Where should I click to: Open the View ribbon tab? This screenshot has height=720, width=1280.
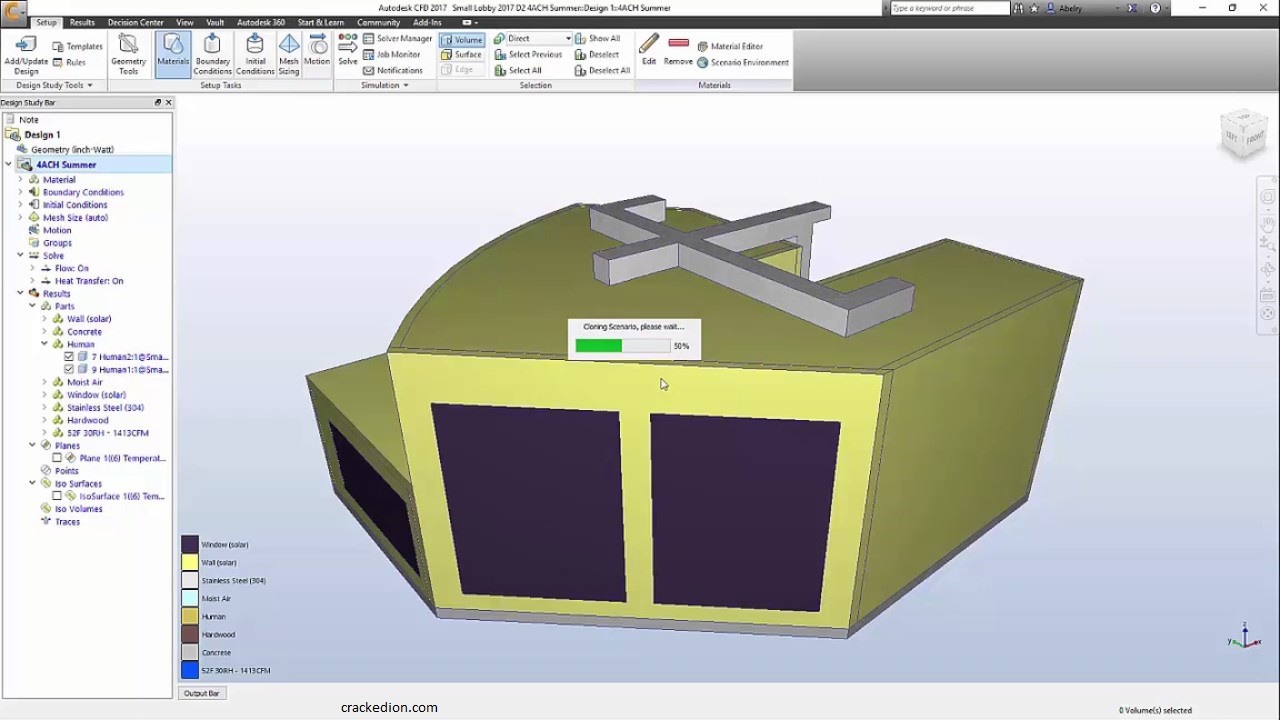[x=185, y=22]
